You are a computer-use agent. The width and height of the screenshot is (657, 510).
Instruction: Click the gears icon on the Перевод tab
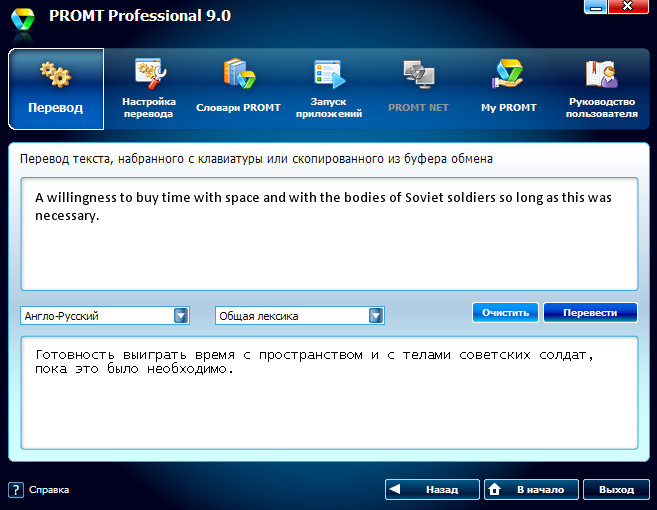pos(56,75)
